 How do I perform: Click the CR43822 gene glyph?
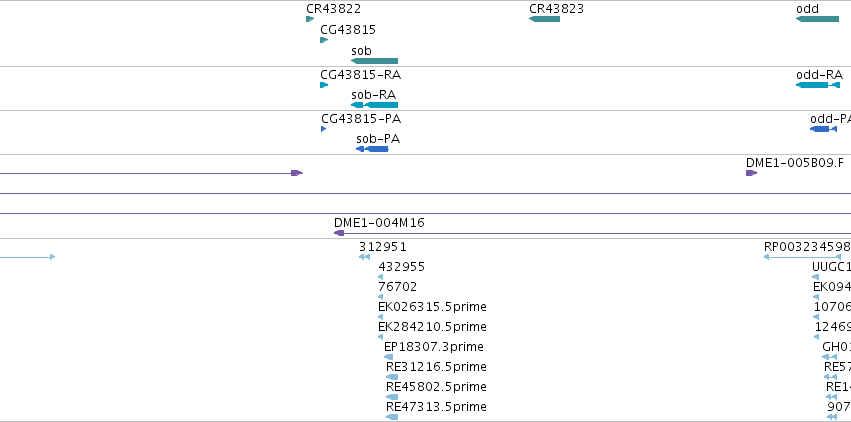(310, 19)
